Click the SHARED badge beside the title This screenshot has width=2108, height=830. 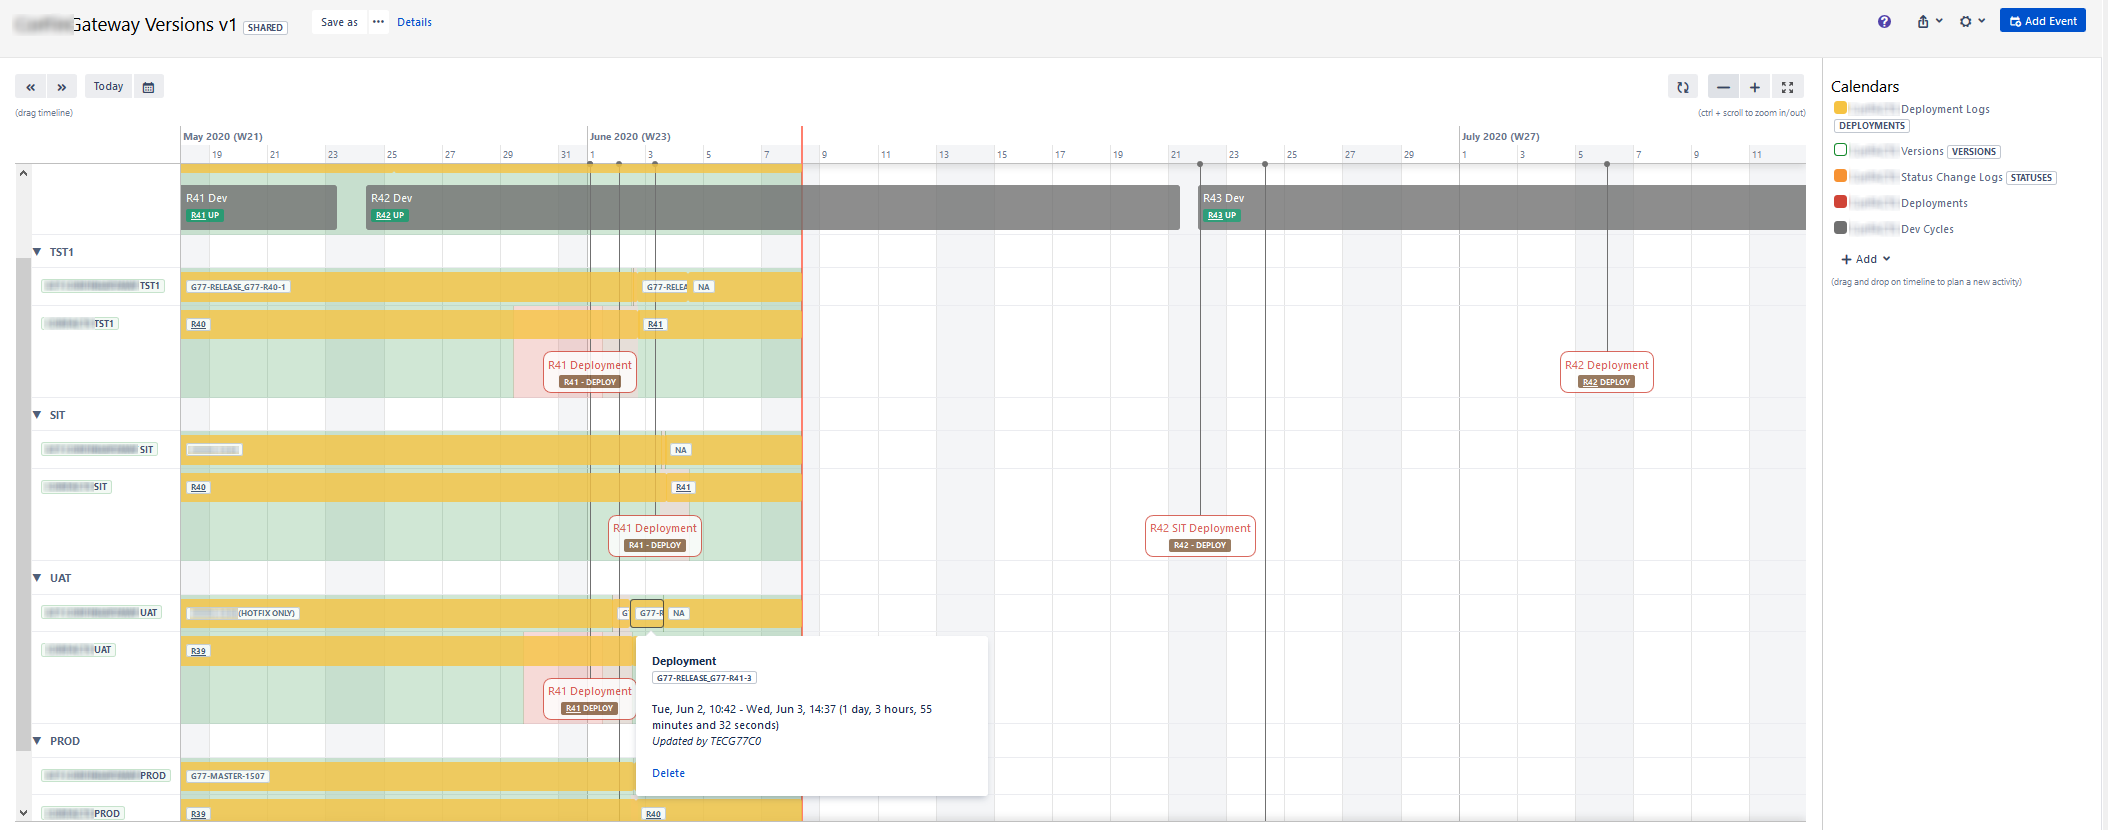[265, 28]
